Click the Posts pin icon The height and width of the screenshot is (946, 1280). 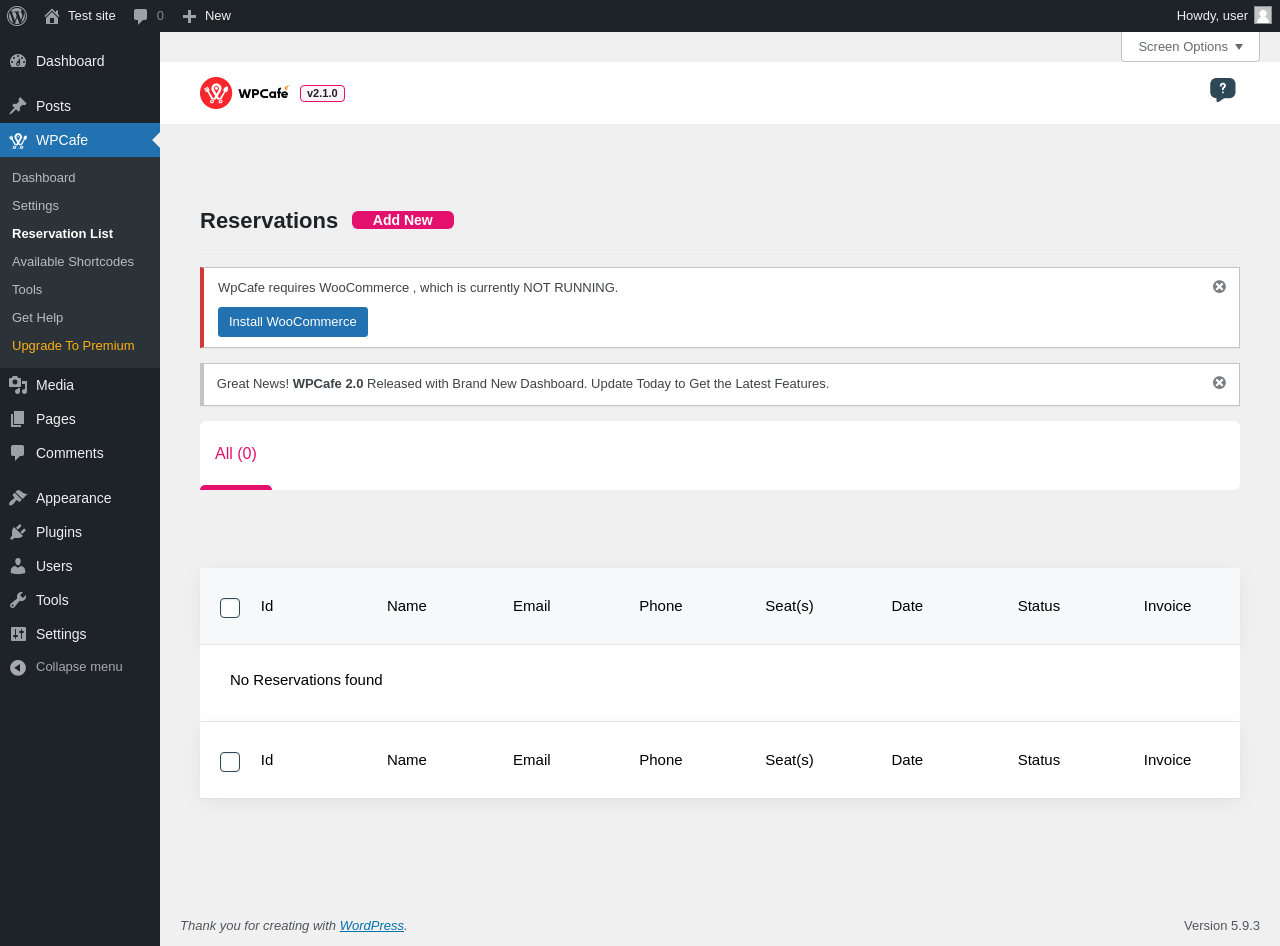click(18, 106)
